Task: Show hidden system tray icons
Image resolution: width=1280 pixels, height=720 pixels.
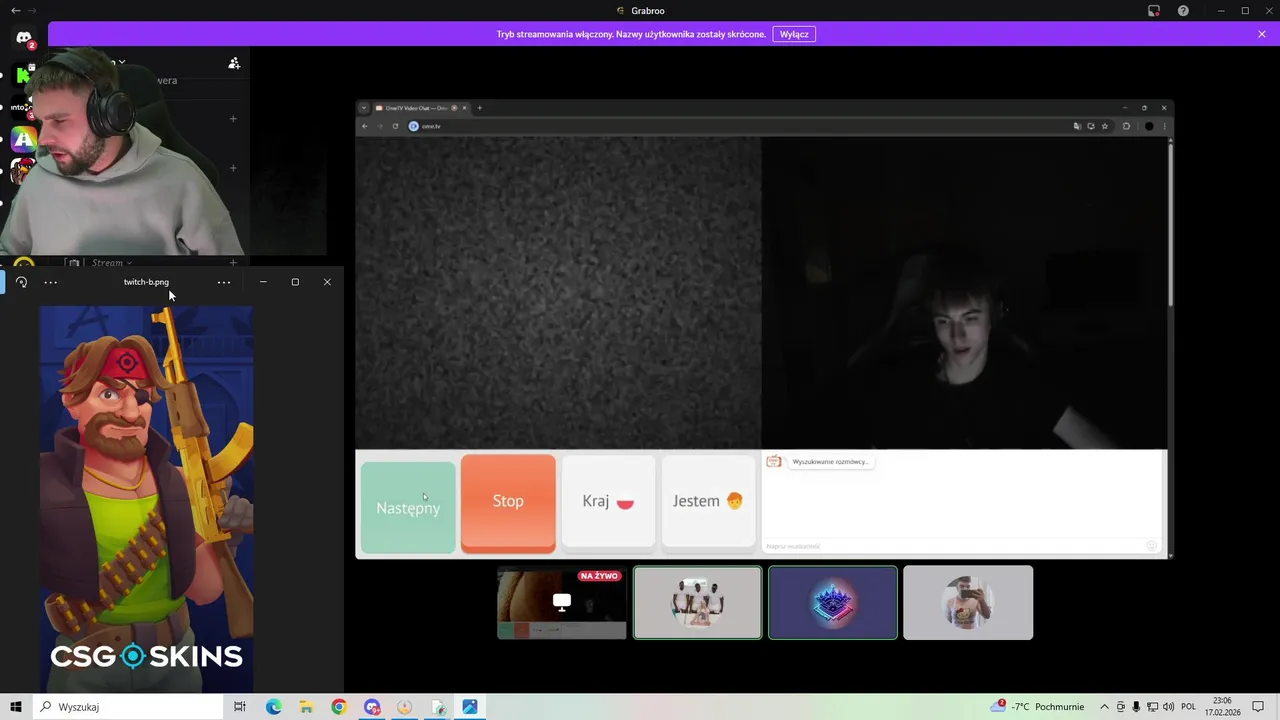Action: [x=1104, y=707]
